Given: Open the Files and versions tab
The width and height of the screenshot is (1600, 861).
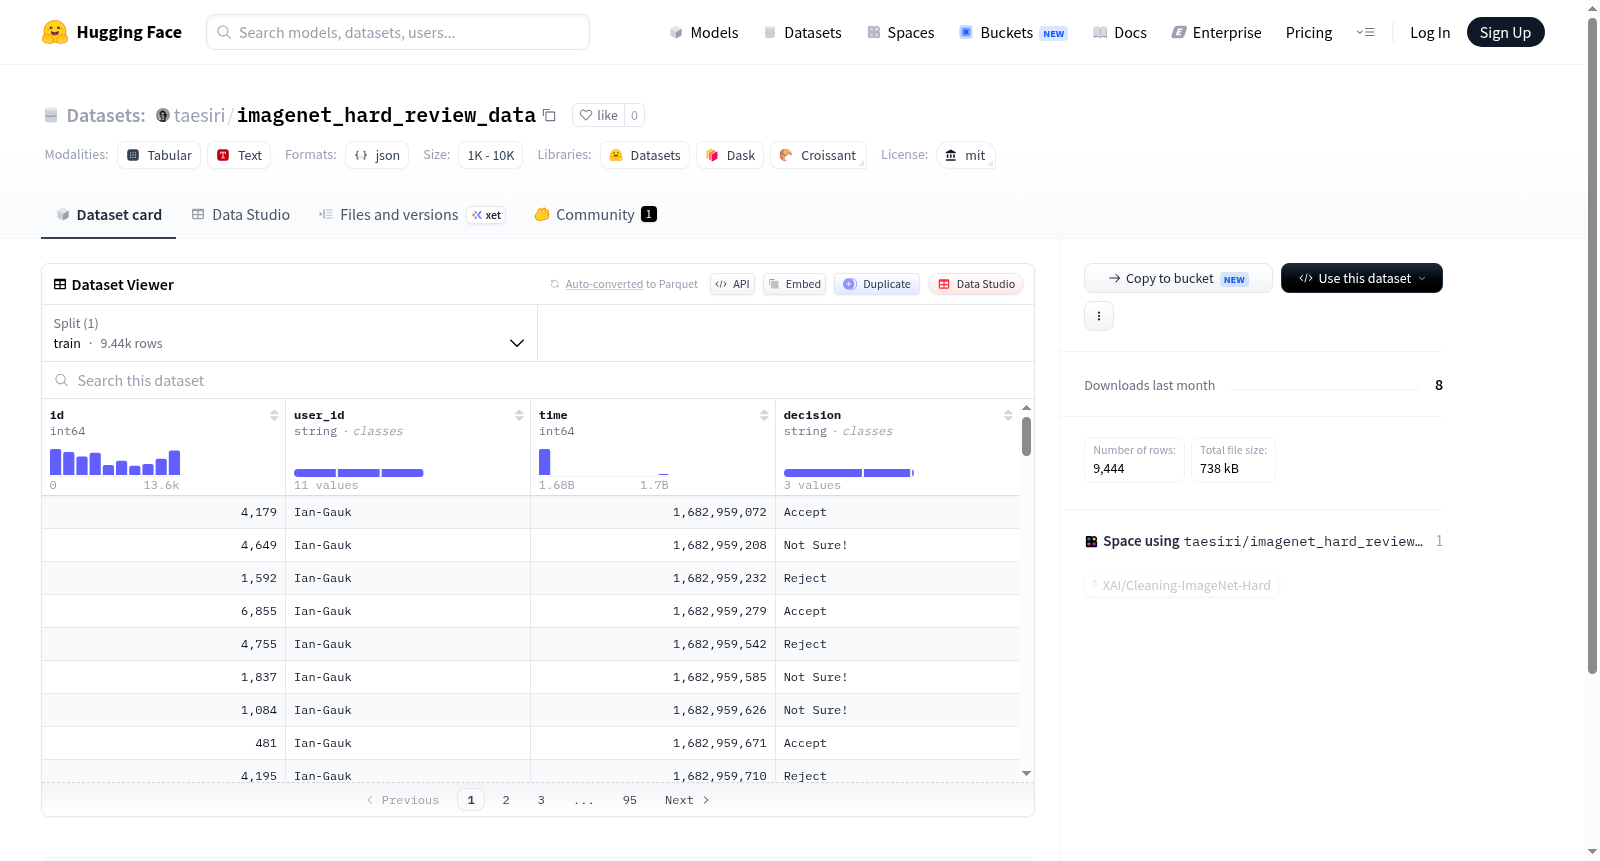Looking at the screenshot, I should coord(412,215).
